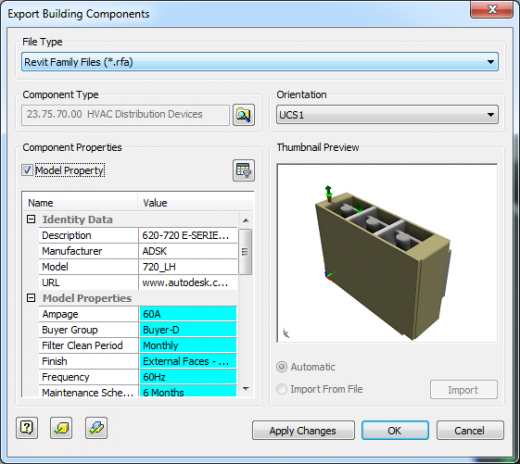The image size is (520, 464).
Task: Click the Component Type browse icon
Action: tap(244, 115)
